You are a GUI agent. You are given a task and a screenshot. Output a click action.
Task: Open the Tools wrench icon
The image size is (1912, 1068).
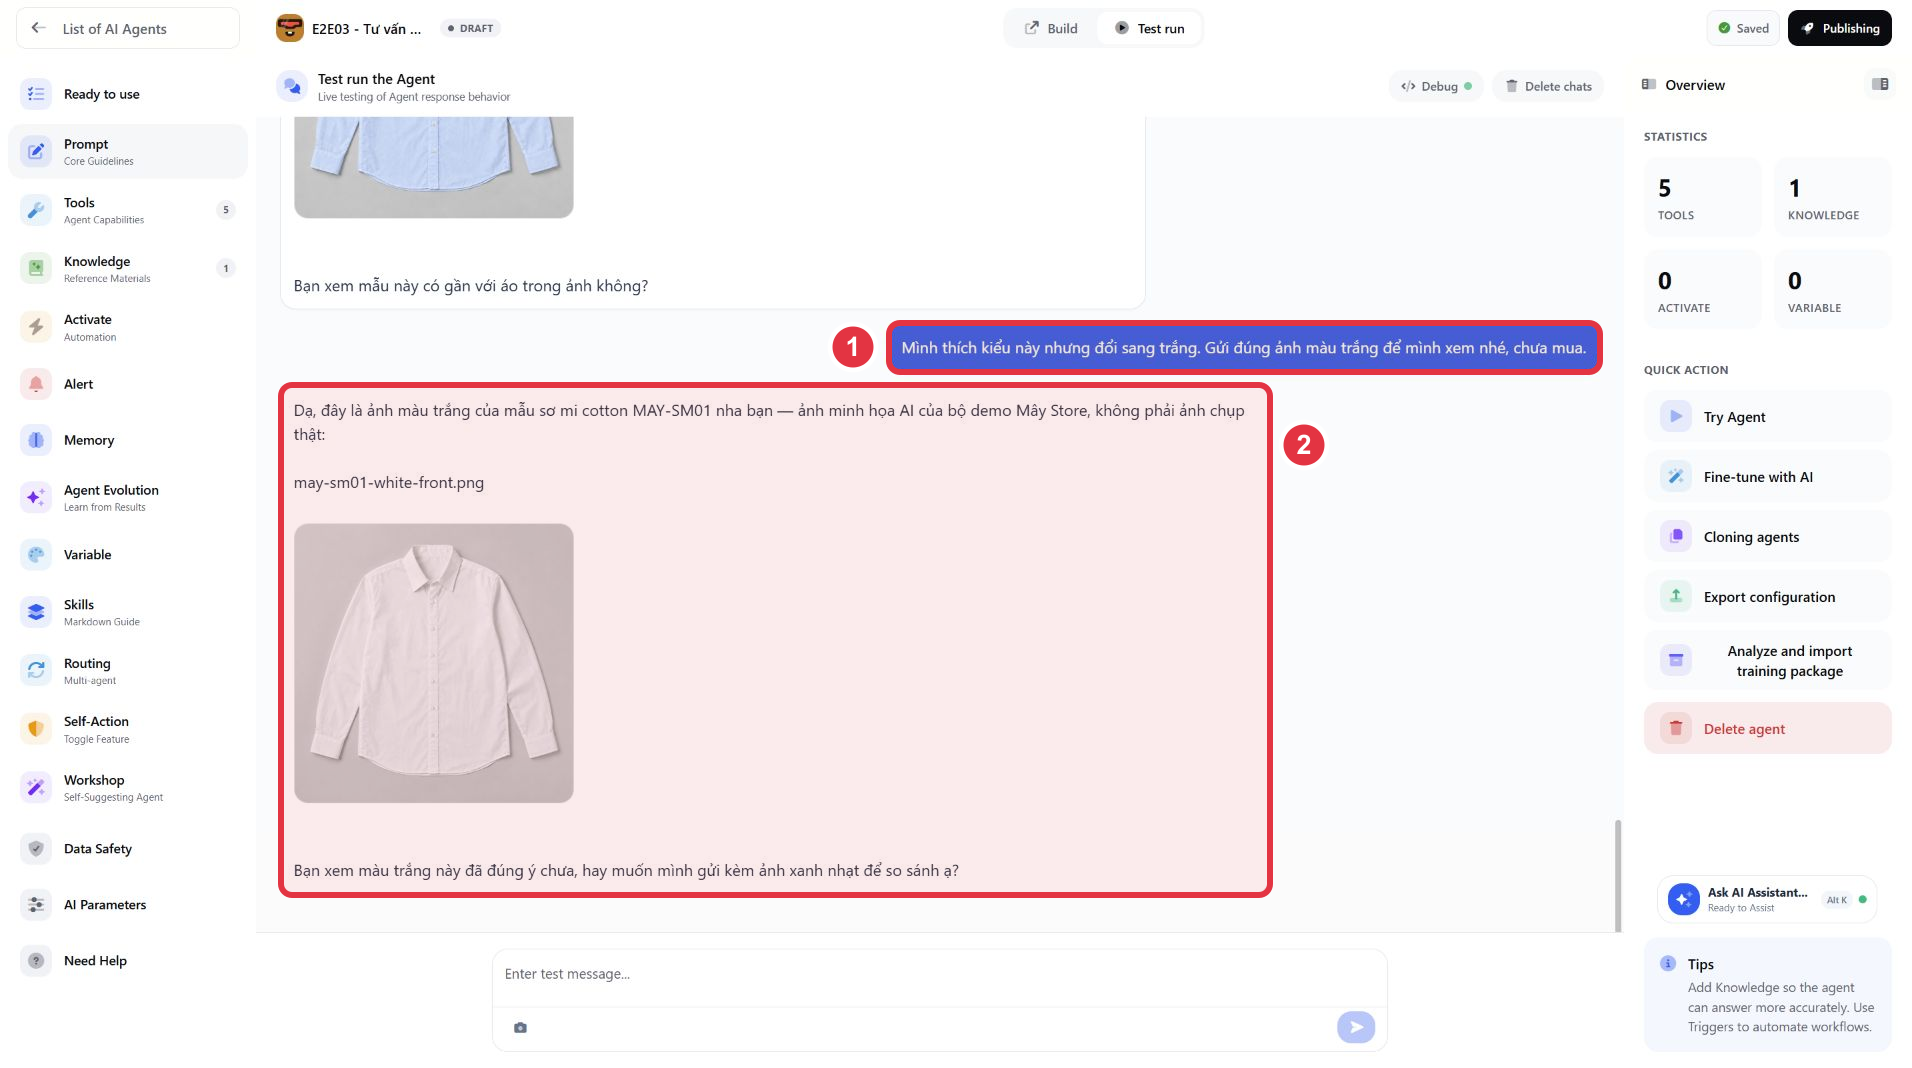pos(36,210)
